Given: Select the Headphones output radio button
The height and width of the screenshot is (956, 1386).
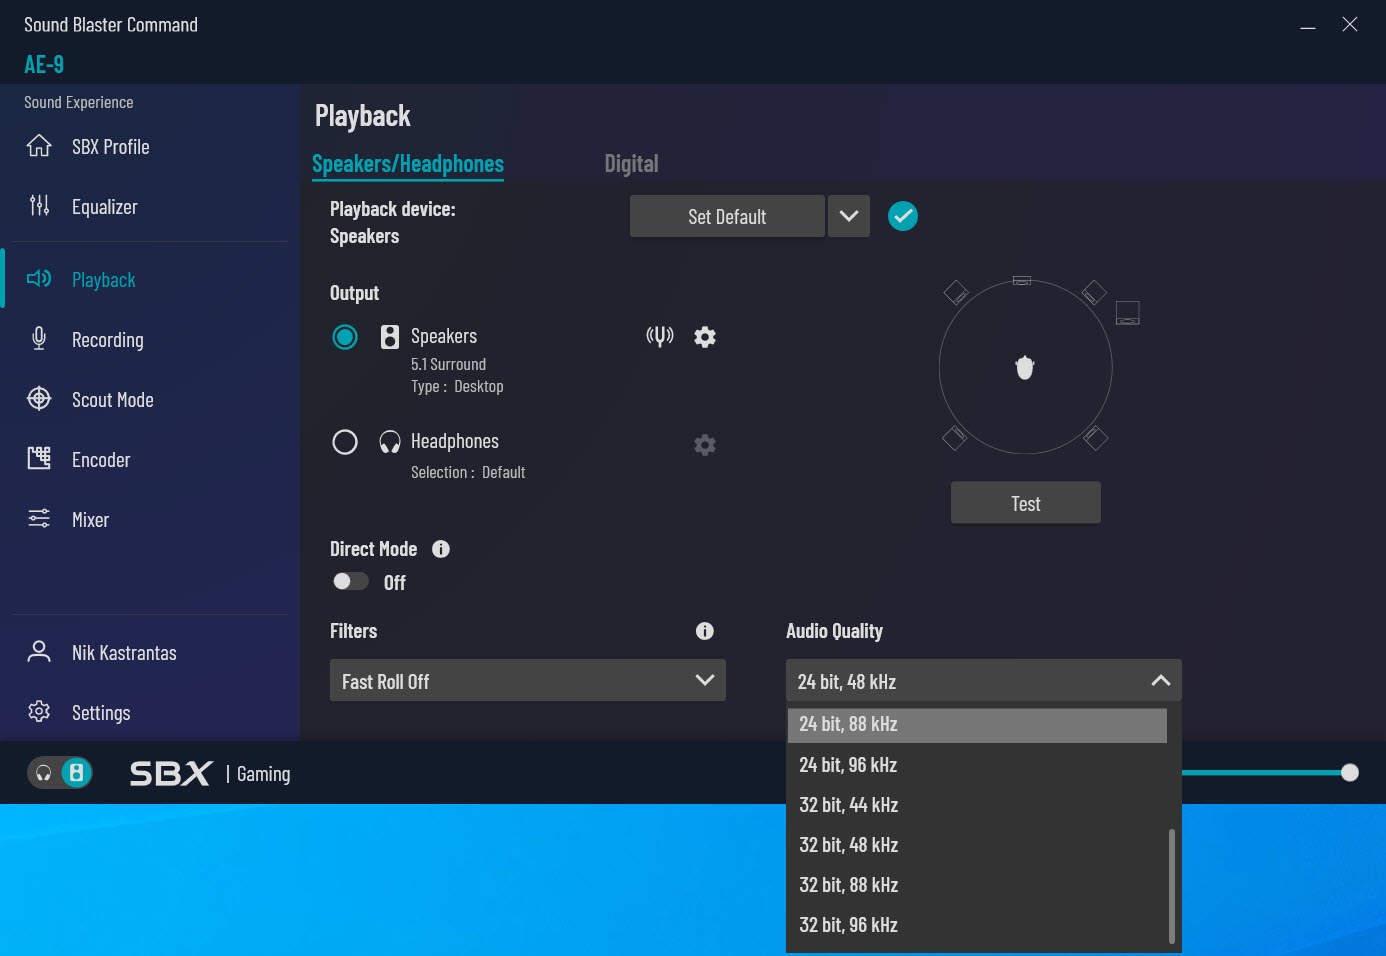Looking at the screenshot, I should (x=345, y=442).
